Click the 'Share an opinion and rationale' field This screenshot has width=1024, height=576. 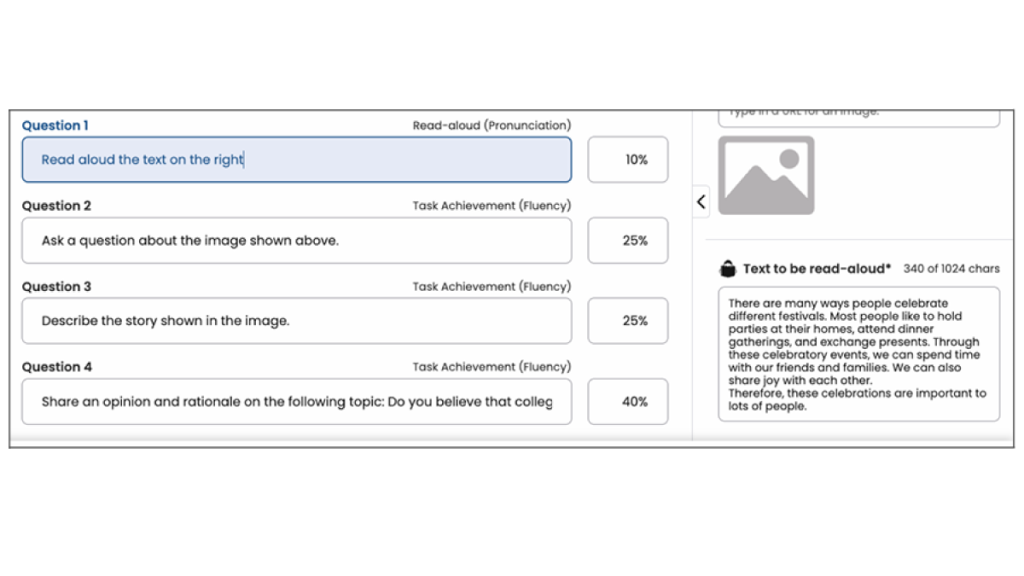(296, 402)
